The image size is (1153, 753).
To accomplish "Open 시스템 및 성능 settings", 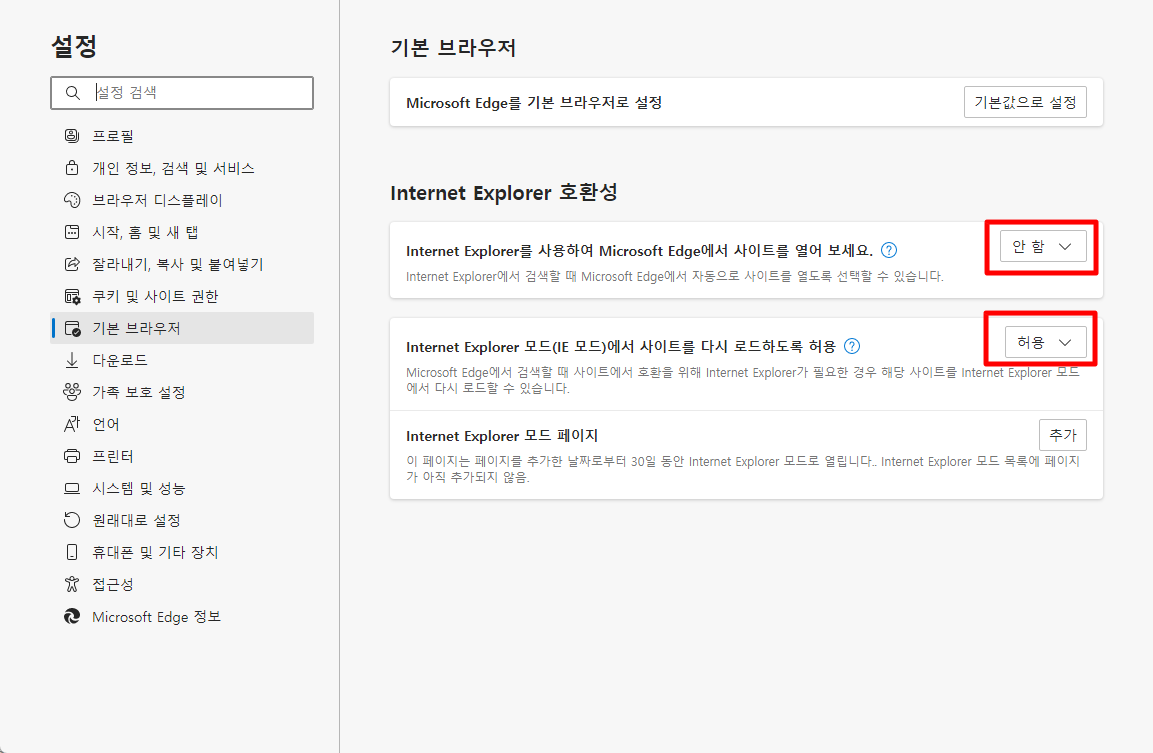I will click(x=182, y=488).
